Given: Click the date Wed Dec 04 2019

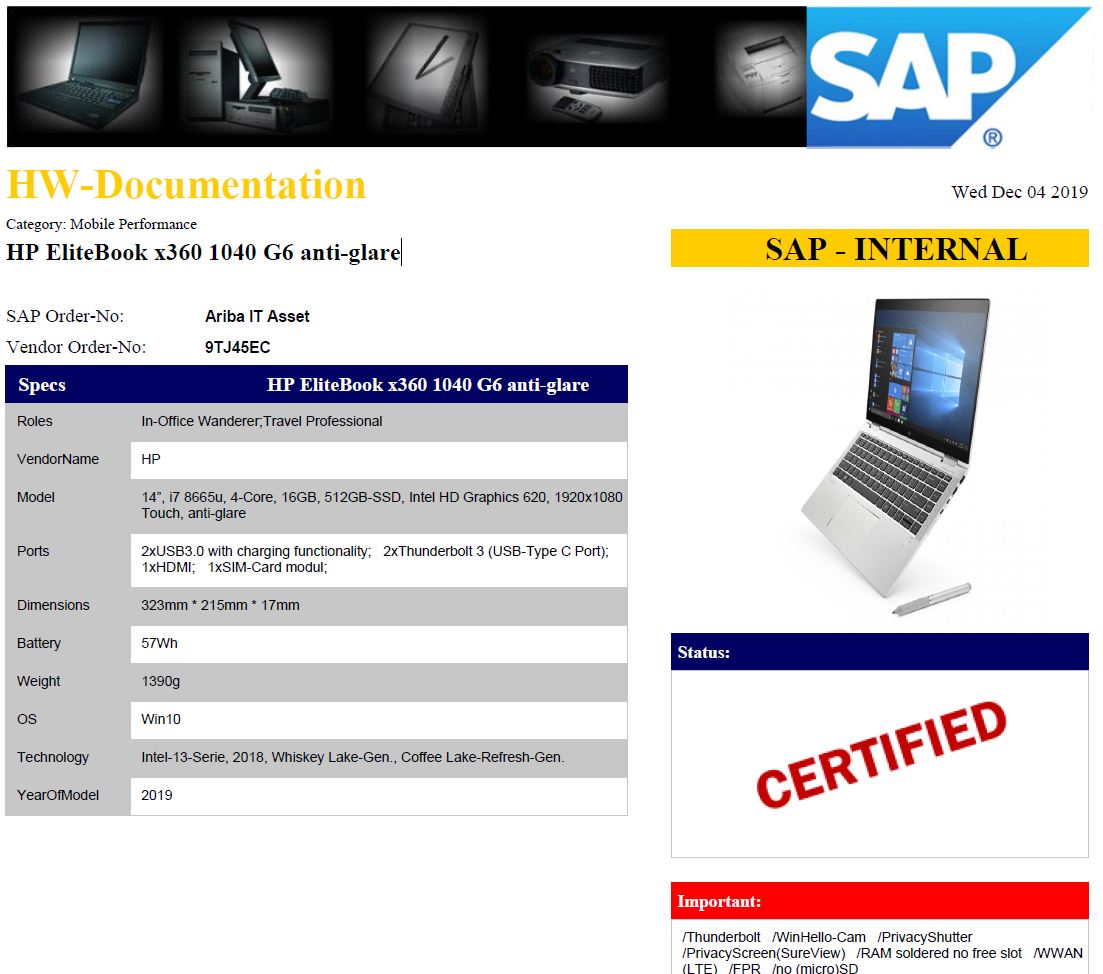Looking at the screenshot, I should point(1019,192).
